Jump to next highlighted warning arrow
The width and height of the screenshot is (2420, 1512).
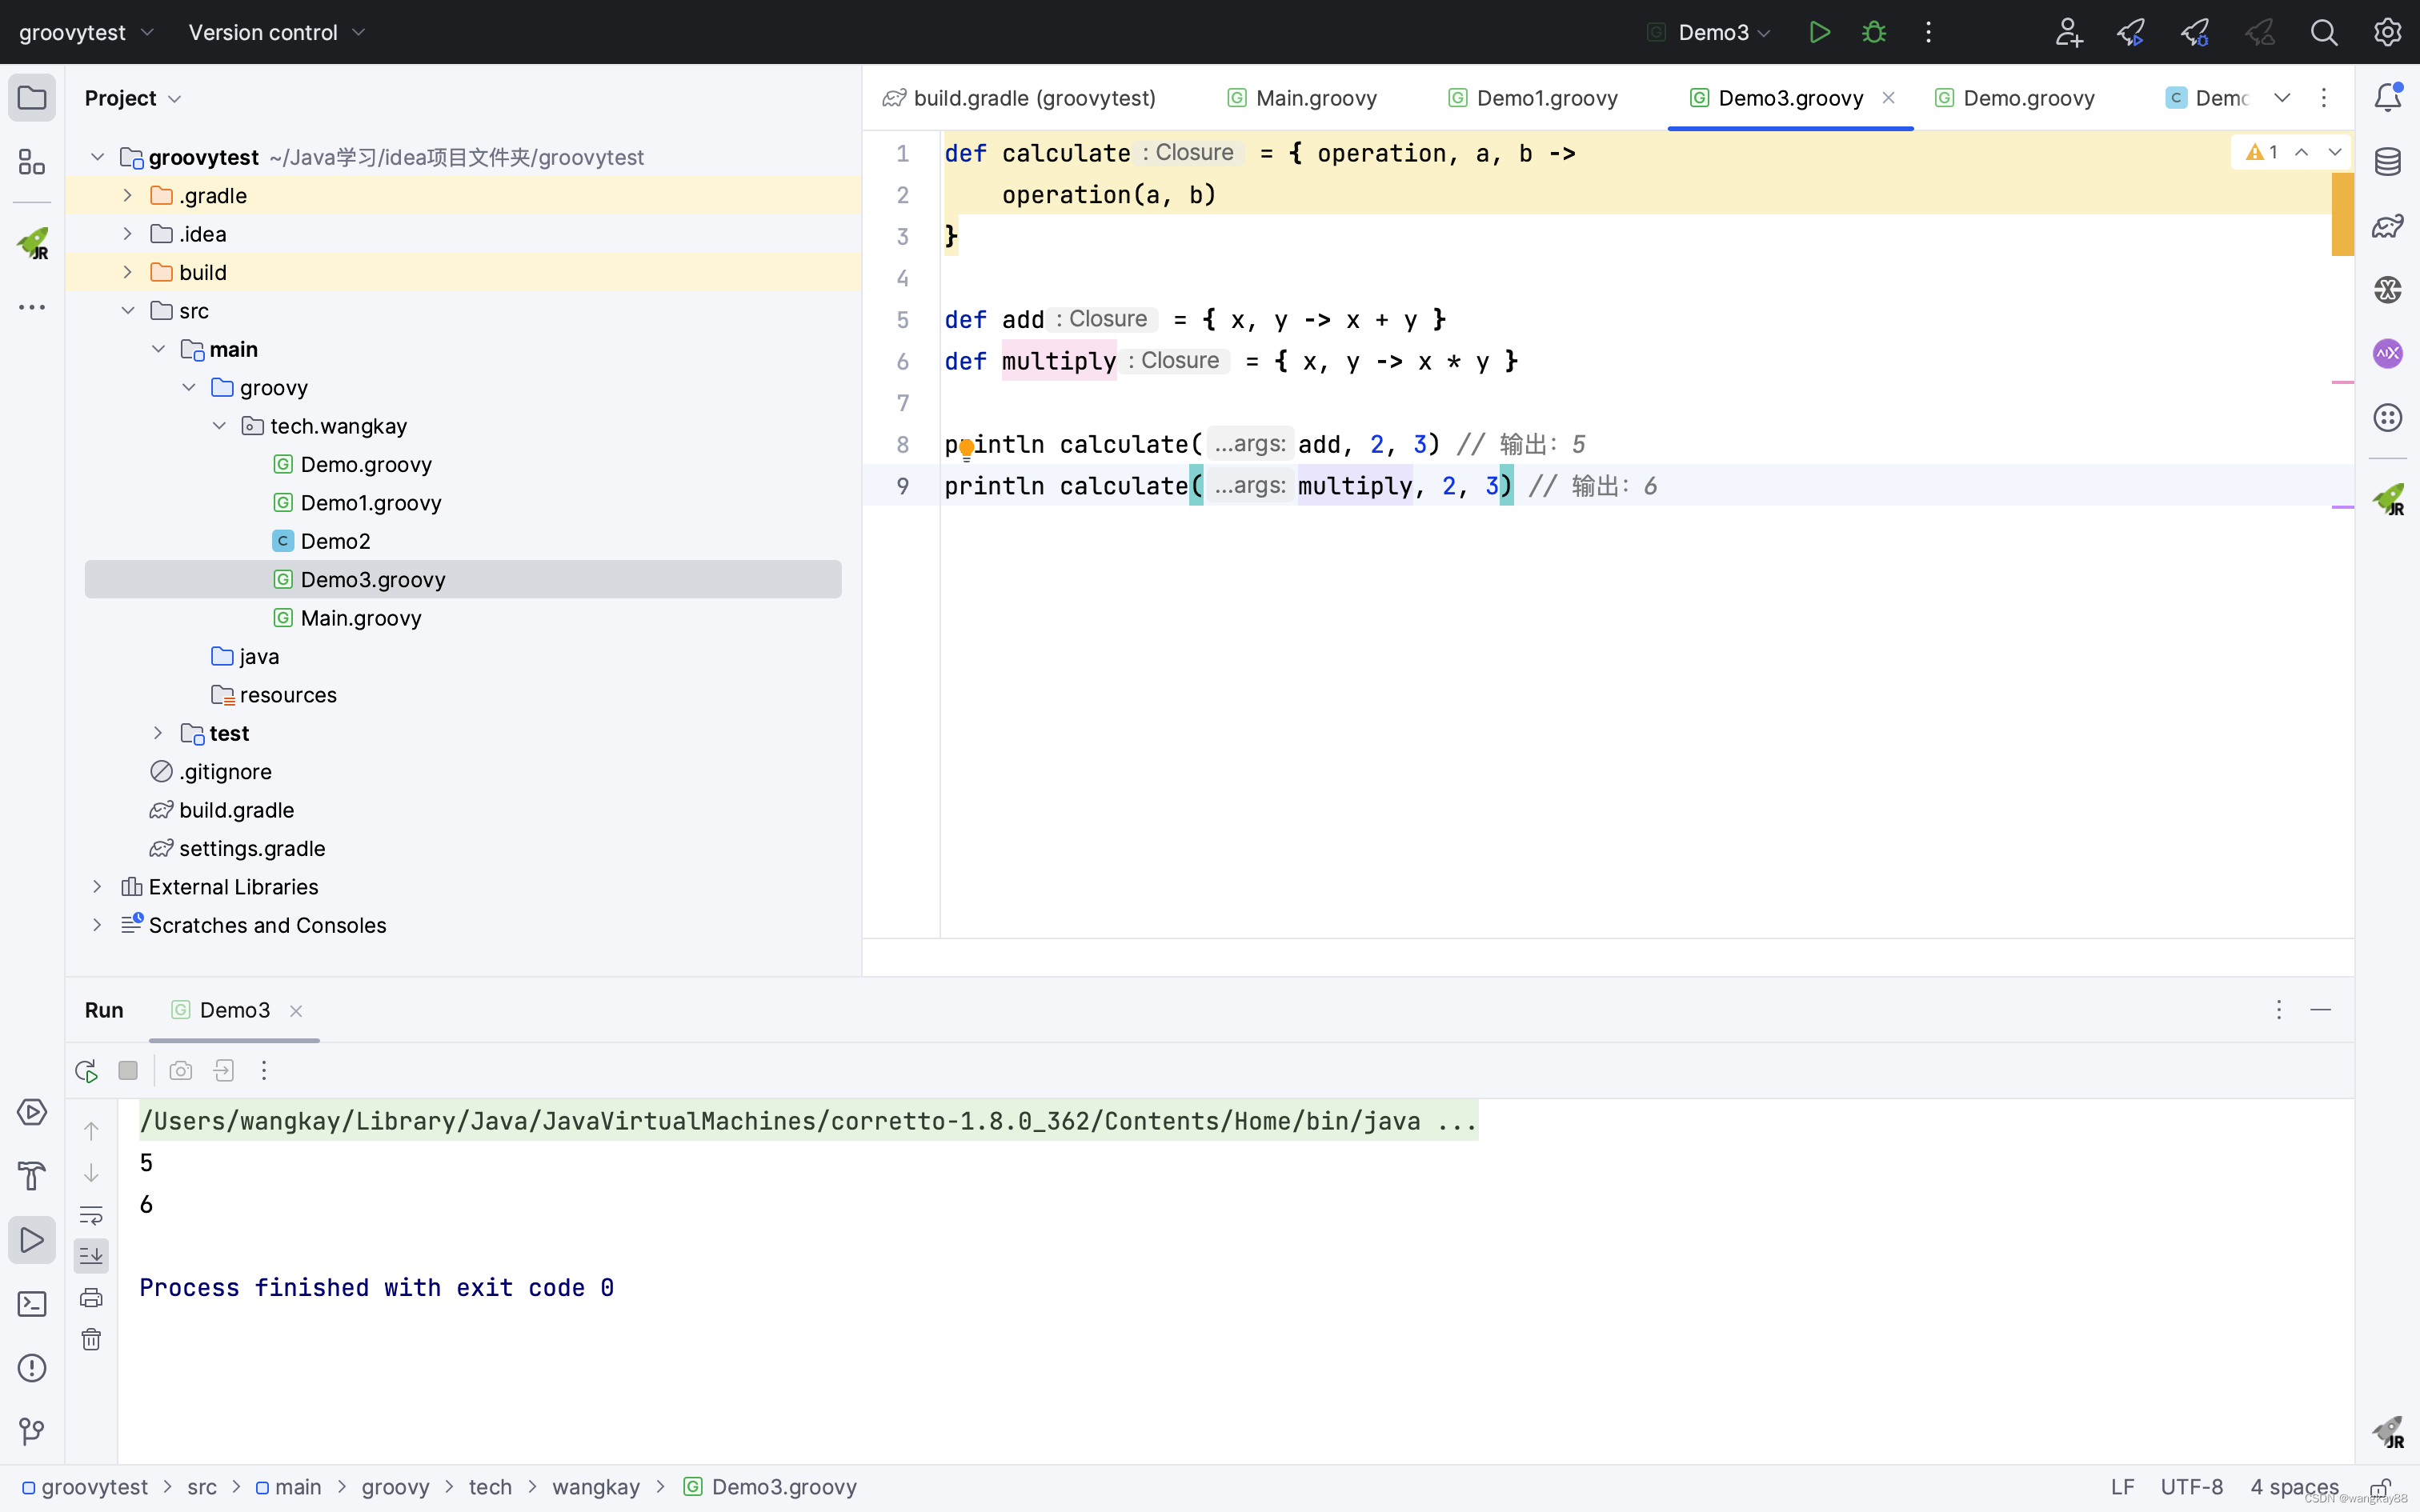(x=2334, y=152)
